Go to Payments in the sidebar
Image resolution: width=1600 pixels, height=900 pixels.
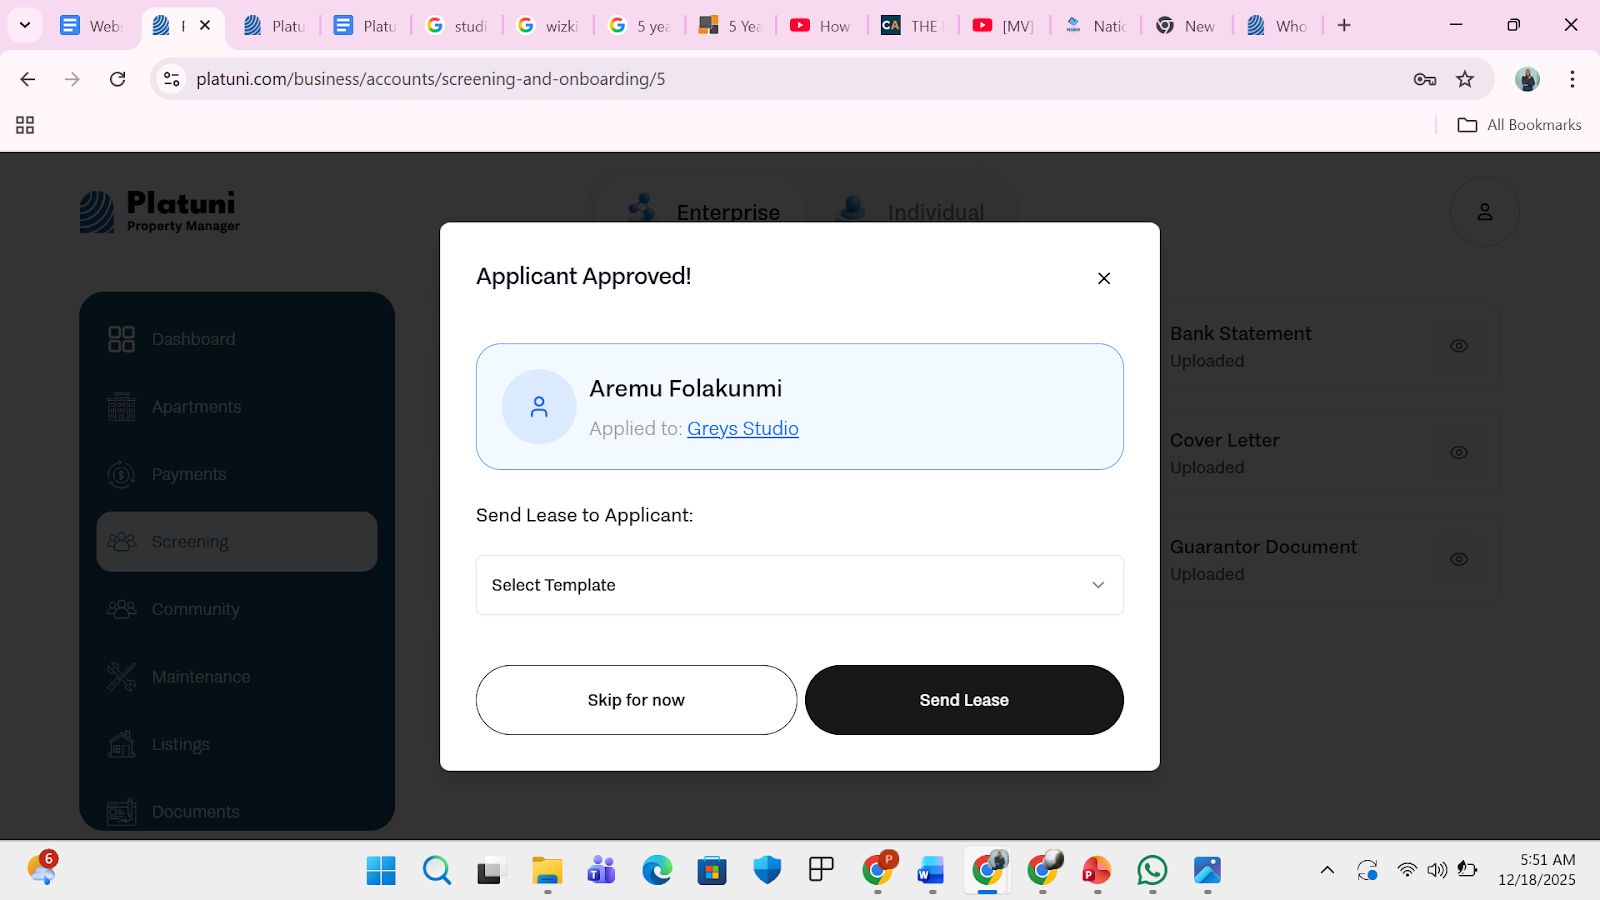[x=237, y=474]
